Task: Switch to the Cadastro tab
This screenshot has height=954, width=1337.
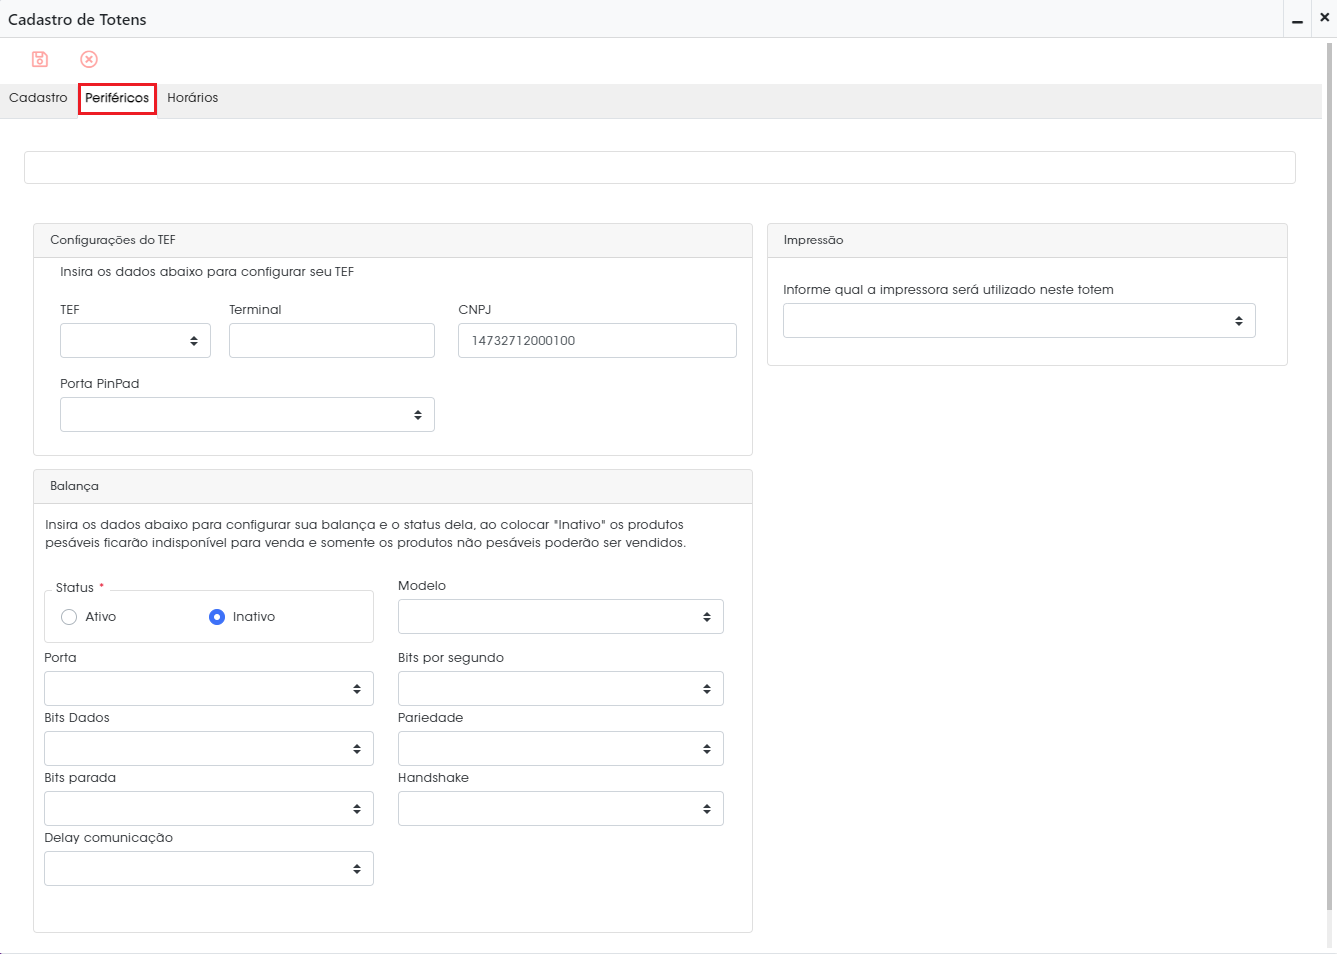Action: (x=38, y=98)
